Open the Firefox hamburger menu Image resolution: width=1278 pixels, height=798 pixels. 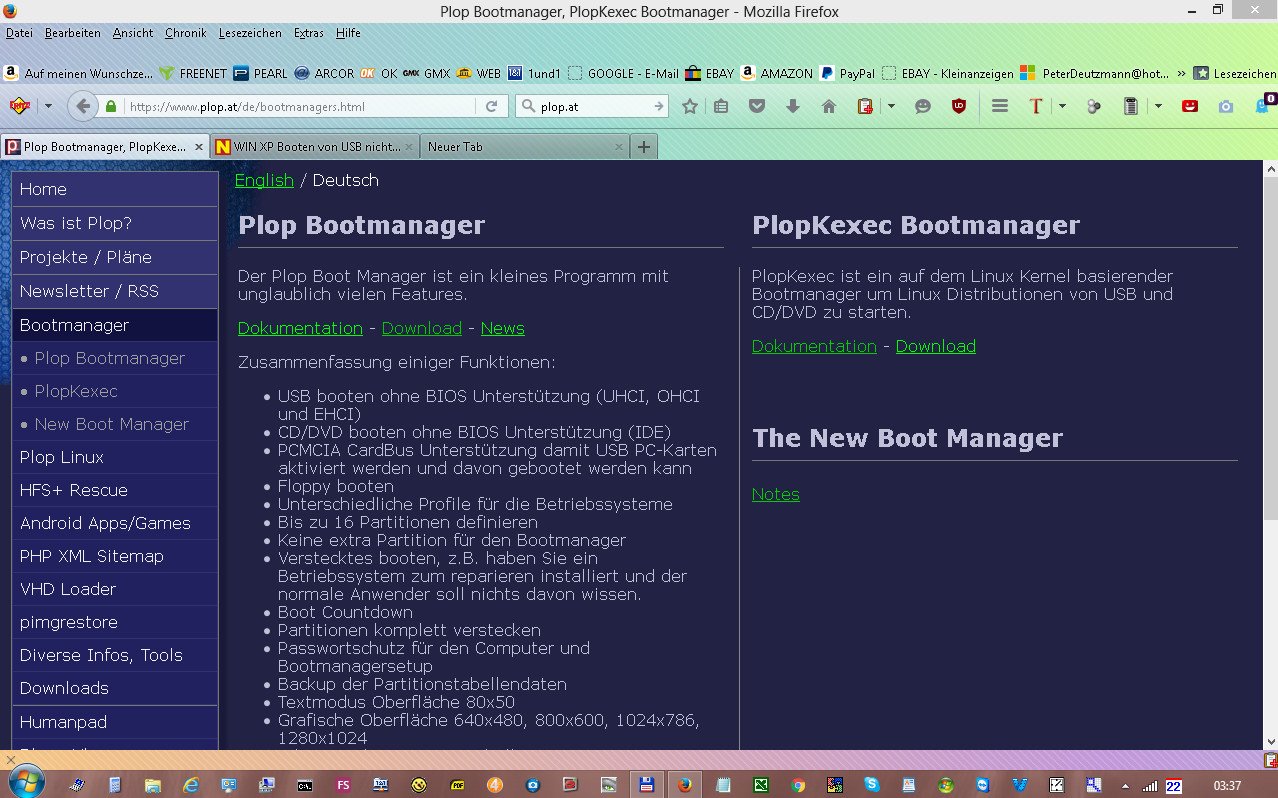pos(999,106)
